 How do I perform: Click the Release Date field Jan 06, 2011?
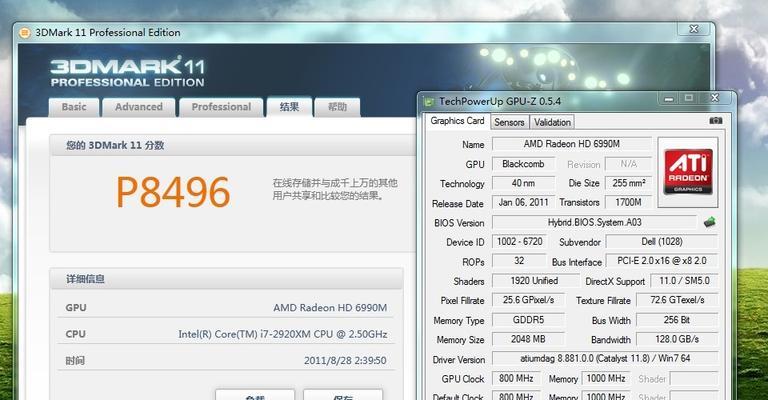(x=523, y=202)
